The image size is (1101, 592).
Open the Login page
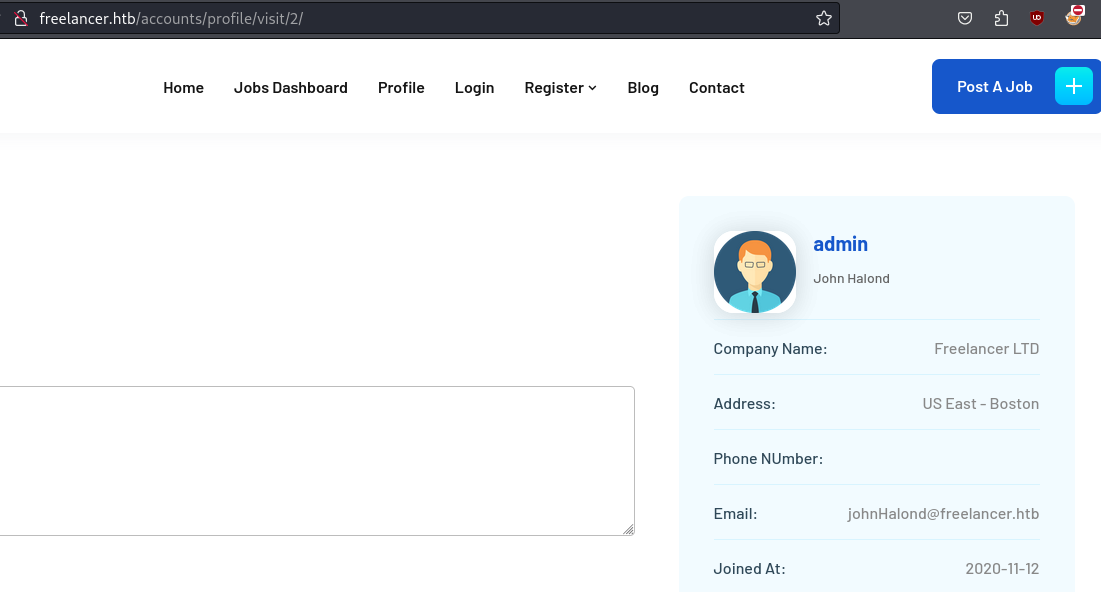[x=474, y=88]
